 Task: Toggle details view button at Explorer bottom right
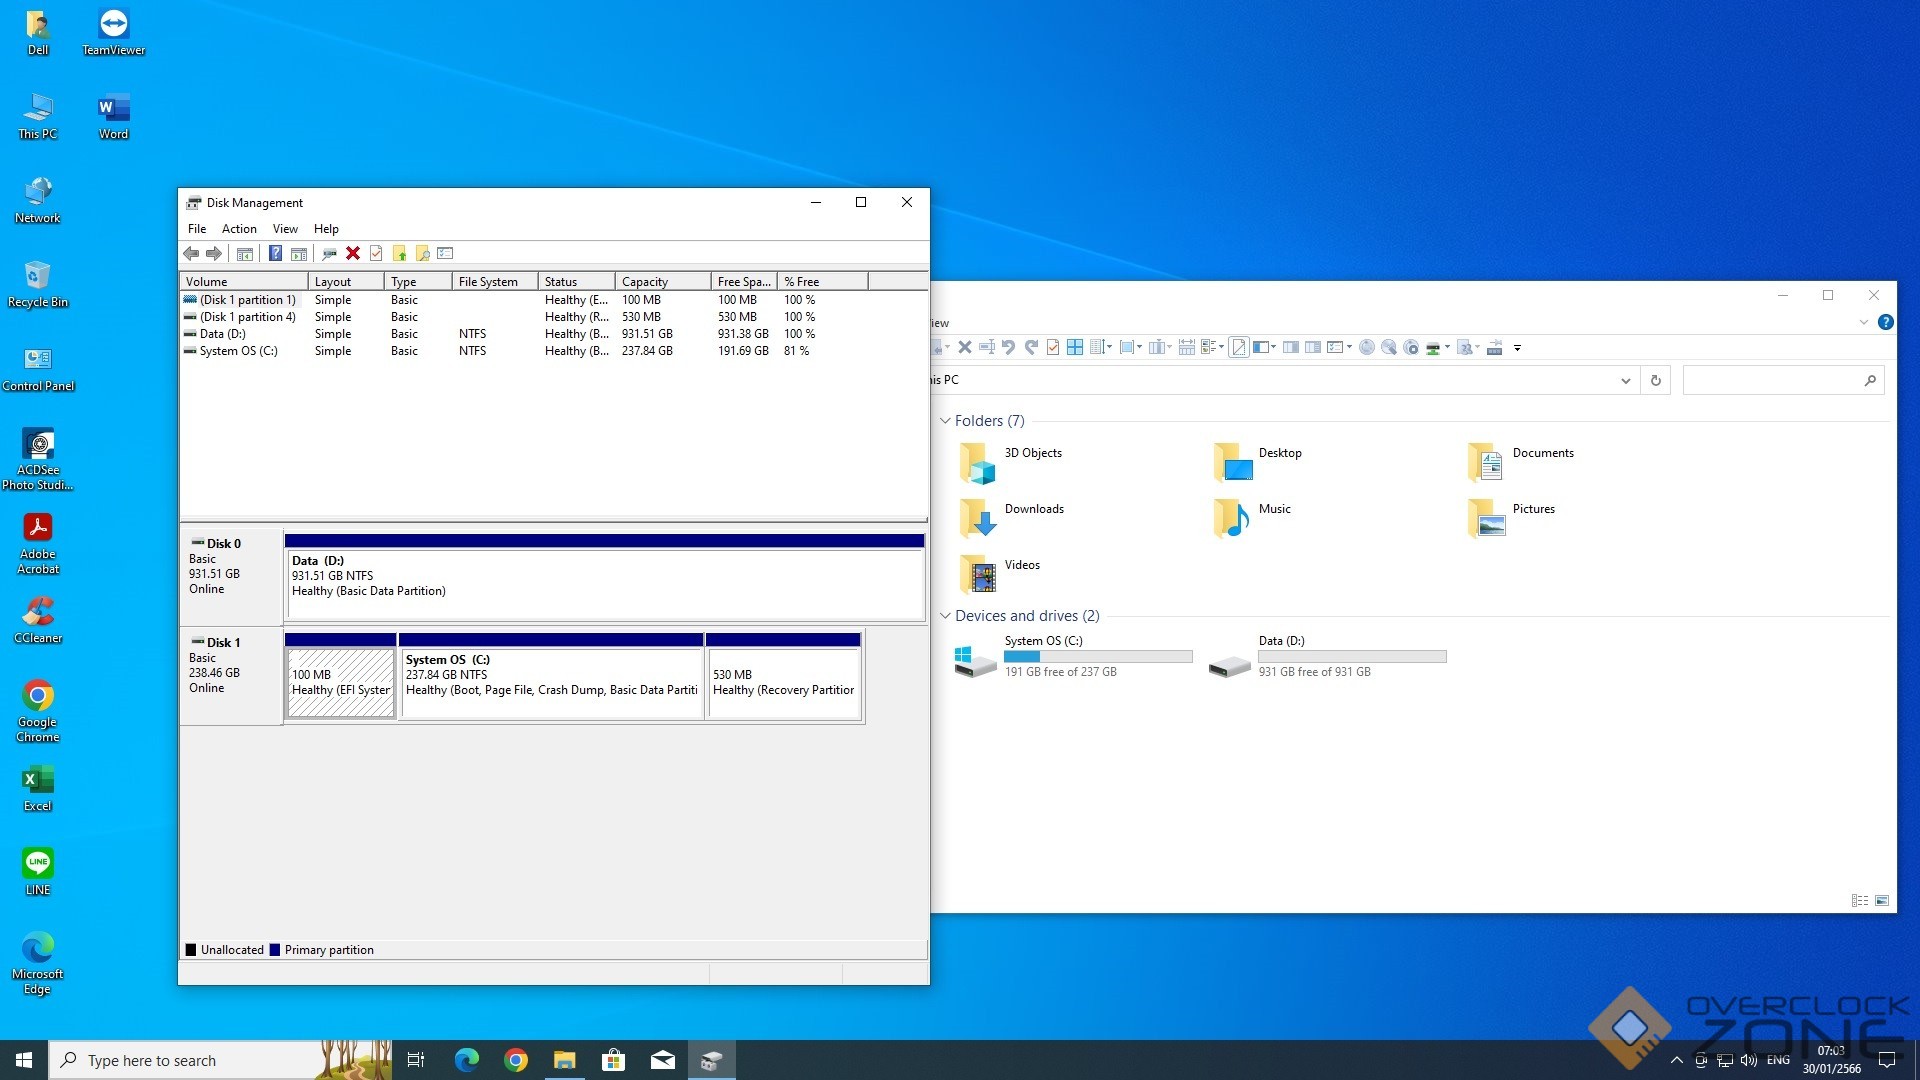[x=1860, y=901]
